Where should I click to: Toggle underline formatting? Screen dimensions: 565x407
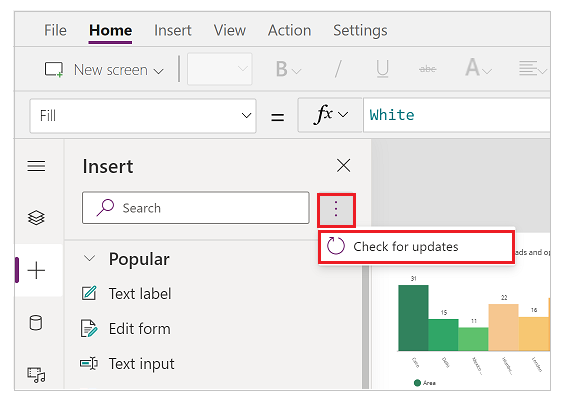click(x=382, y=69)
